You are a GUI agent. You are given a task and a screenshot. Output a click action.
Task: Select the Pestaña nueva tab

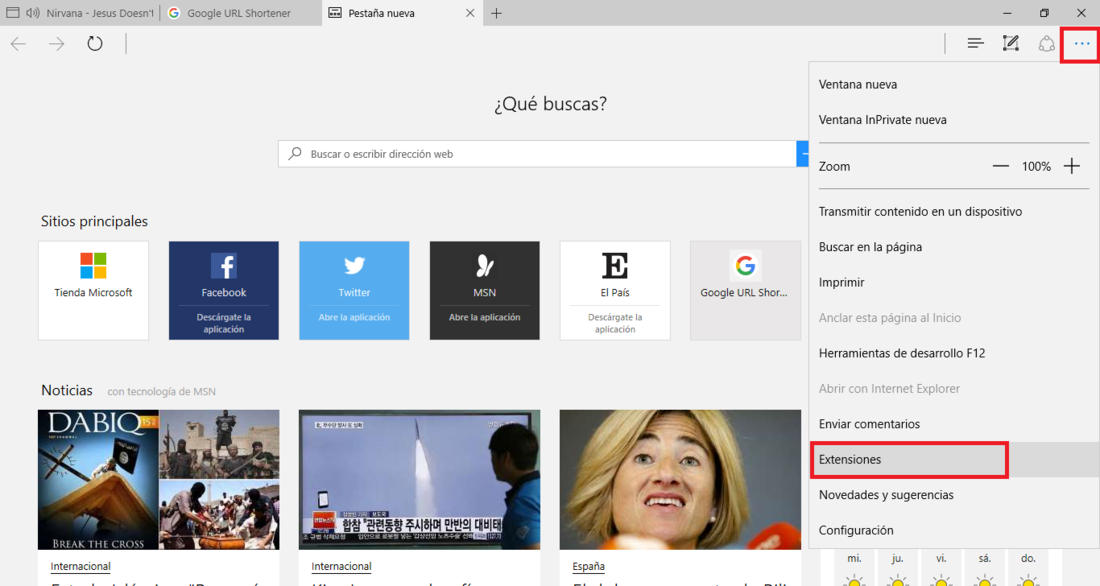(403, 13)
